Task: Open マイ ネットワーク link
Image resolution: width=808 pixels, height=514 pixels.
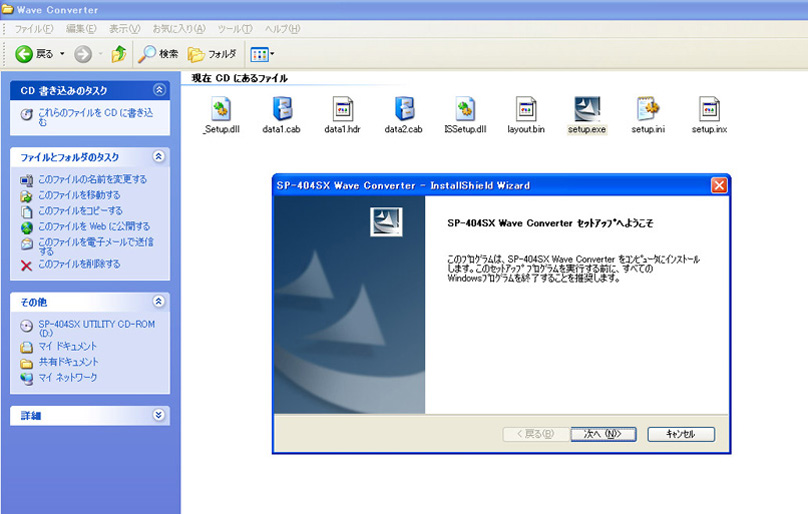Action: pos(68,377)
